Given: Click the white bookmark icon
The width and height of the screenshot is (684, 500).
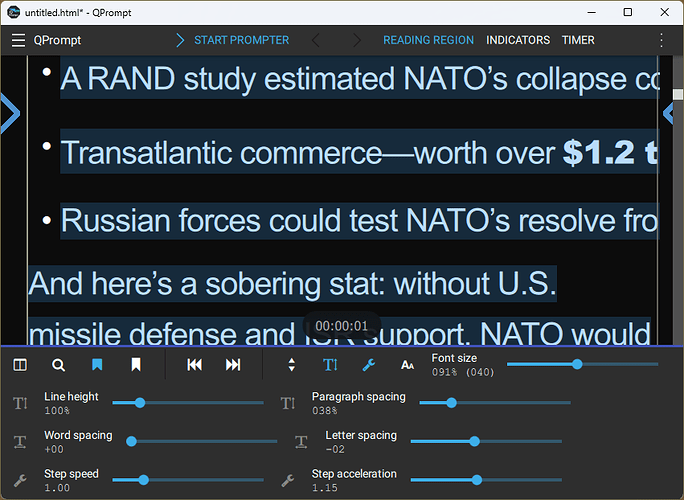Looking at the screenshot, I should click(136, 365).
